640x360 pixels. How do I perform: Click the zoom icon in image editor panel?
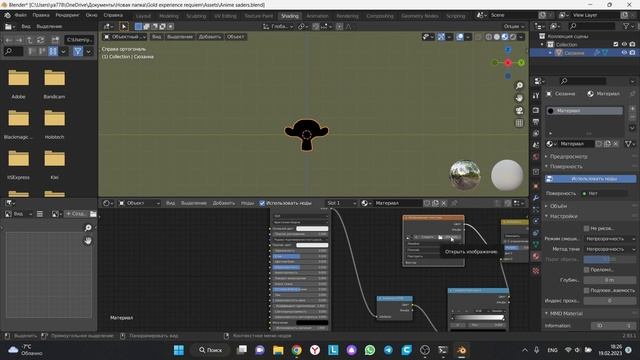click(88, 228)
